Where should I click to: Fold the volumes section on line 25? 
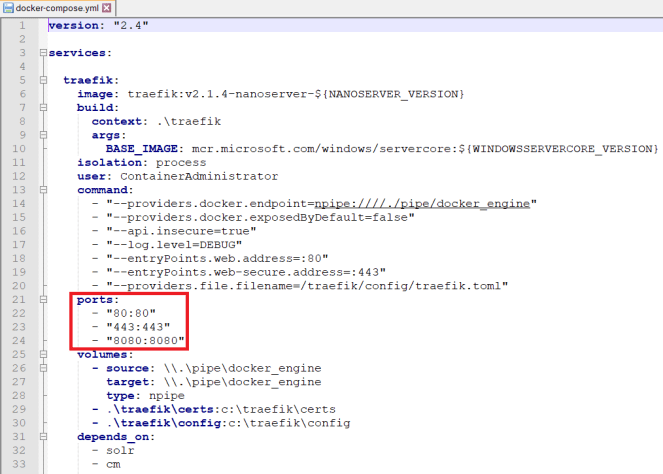pos(42,354)
